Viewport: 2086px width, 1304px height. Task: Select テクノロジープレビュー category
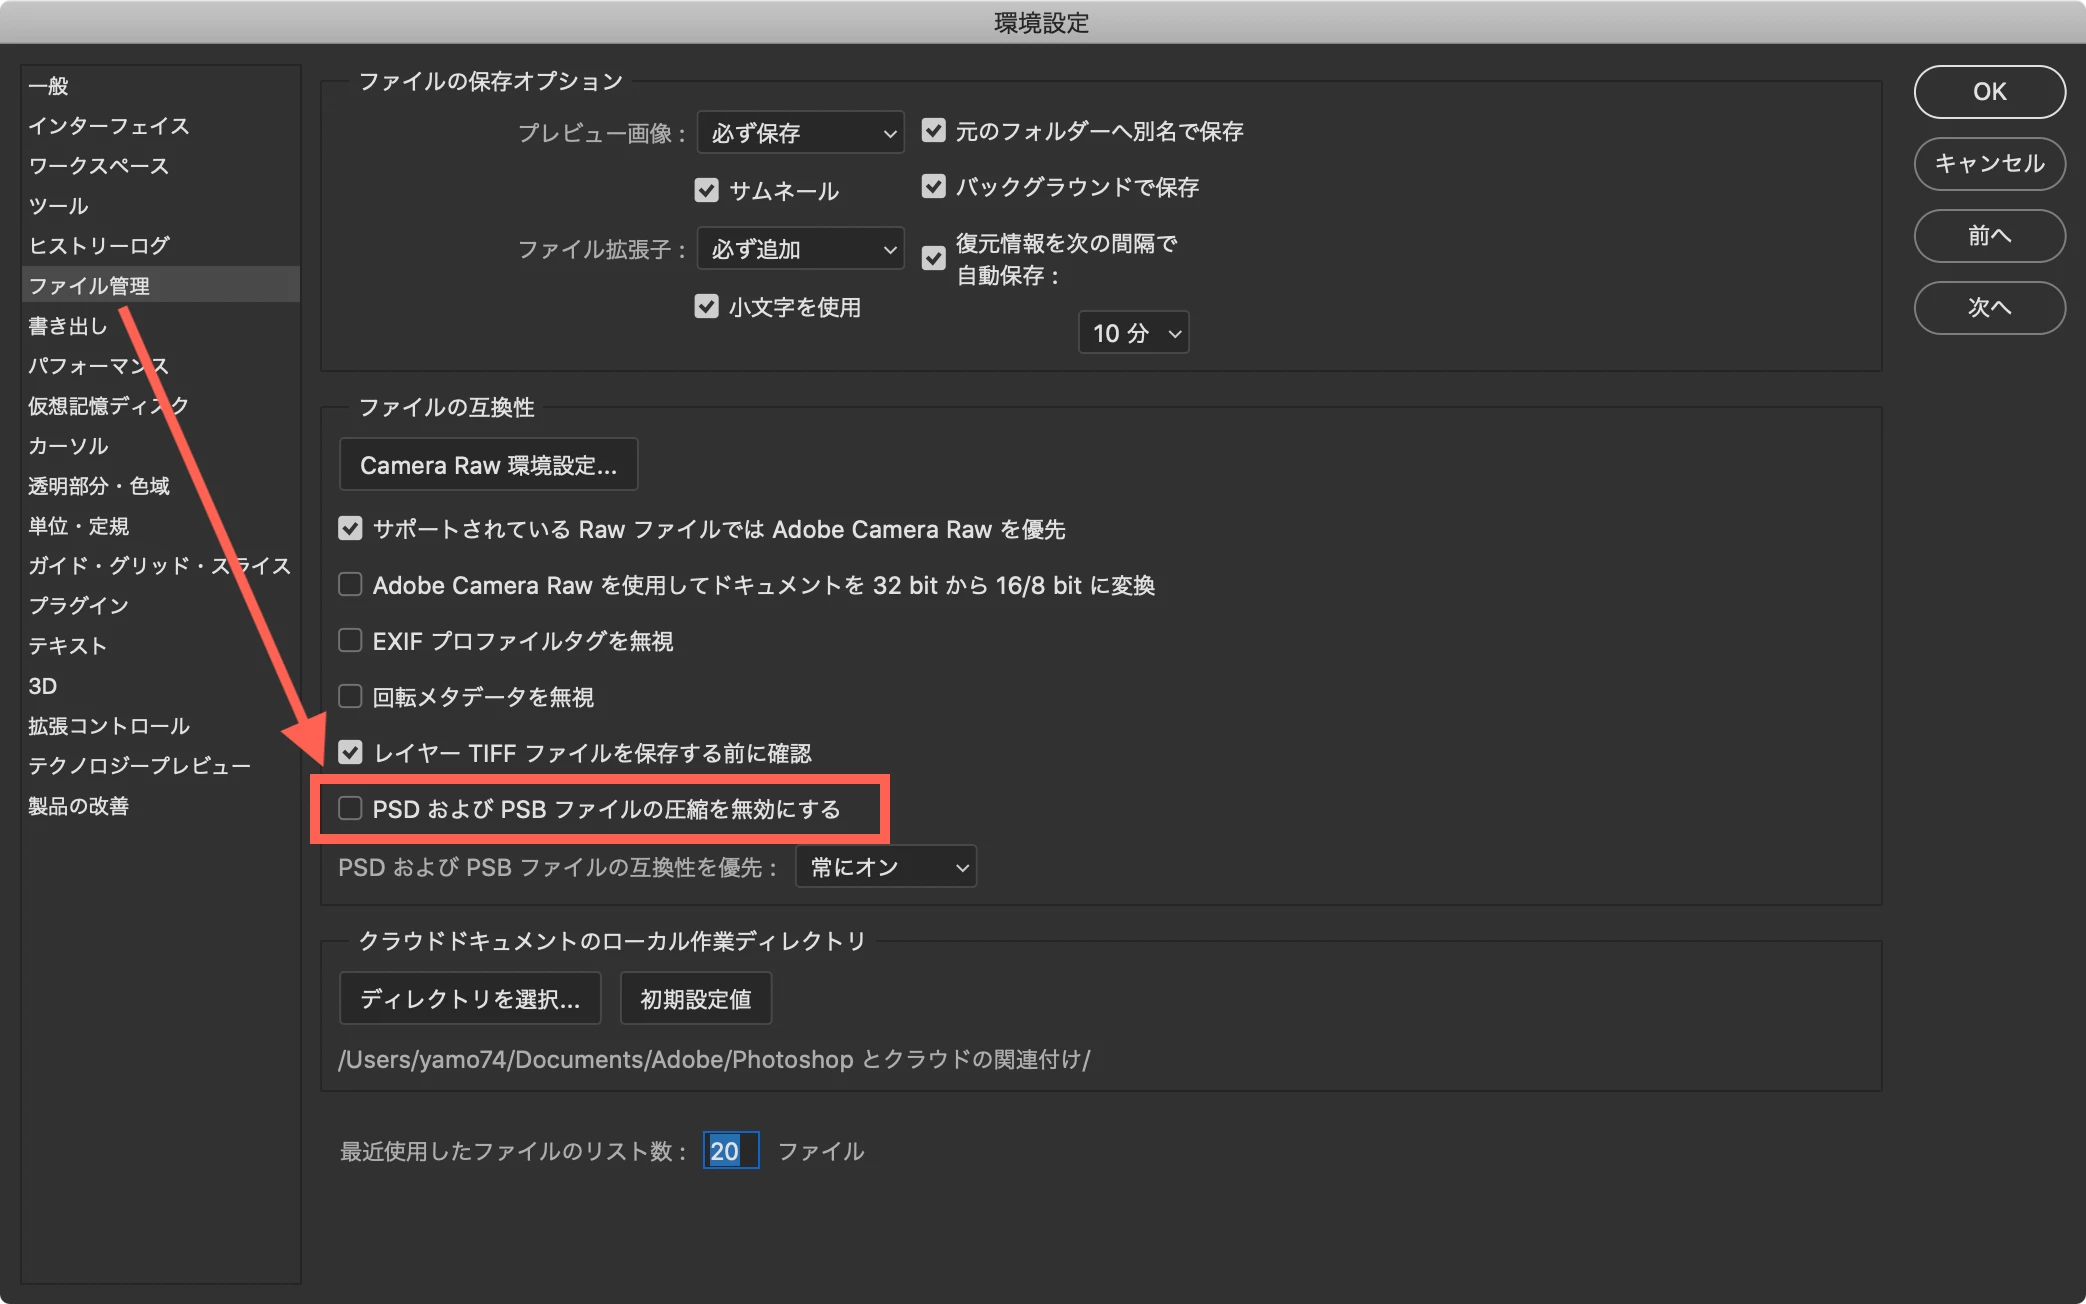point(139,766)
